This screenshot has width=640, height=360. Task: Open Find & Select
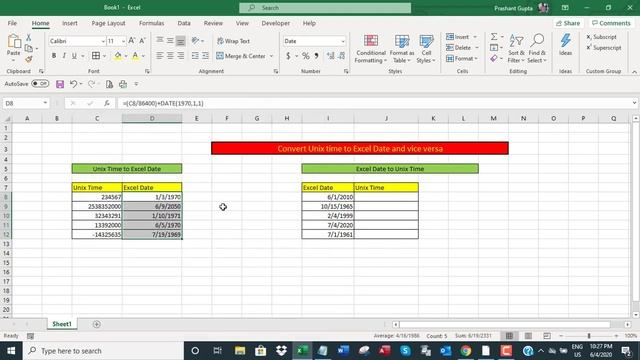click(537, 49)
